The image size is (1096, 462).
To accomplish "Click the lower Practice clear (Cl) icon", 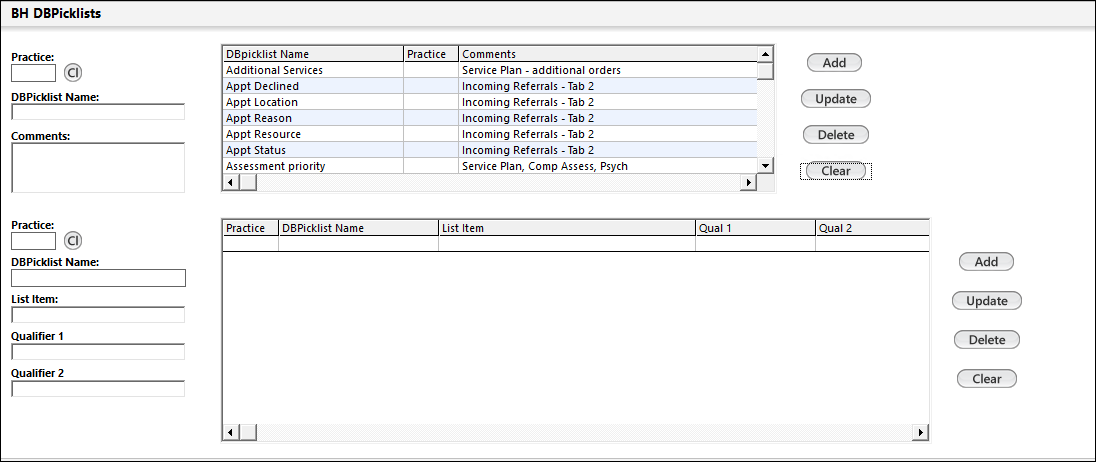I will pyautogui.click(x=73, y=240).
